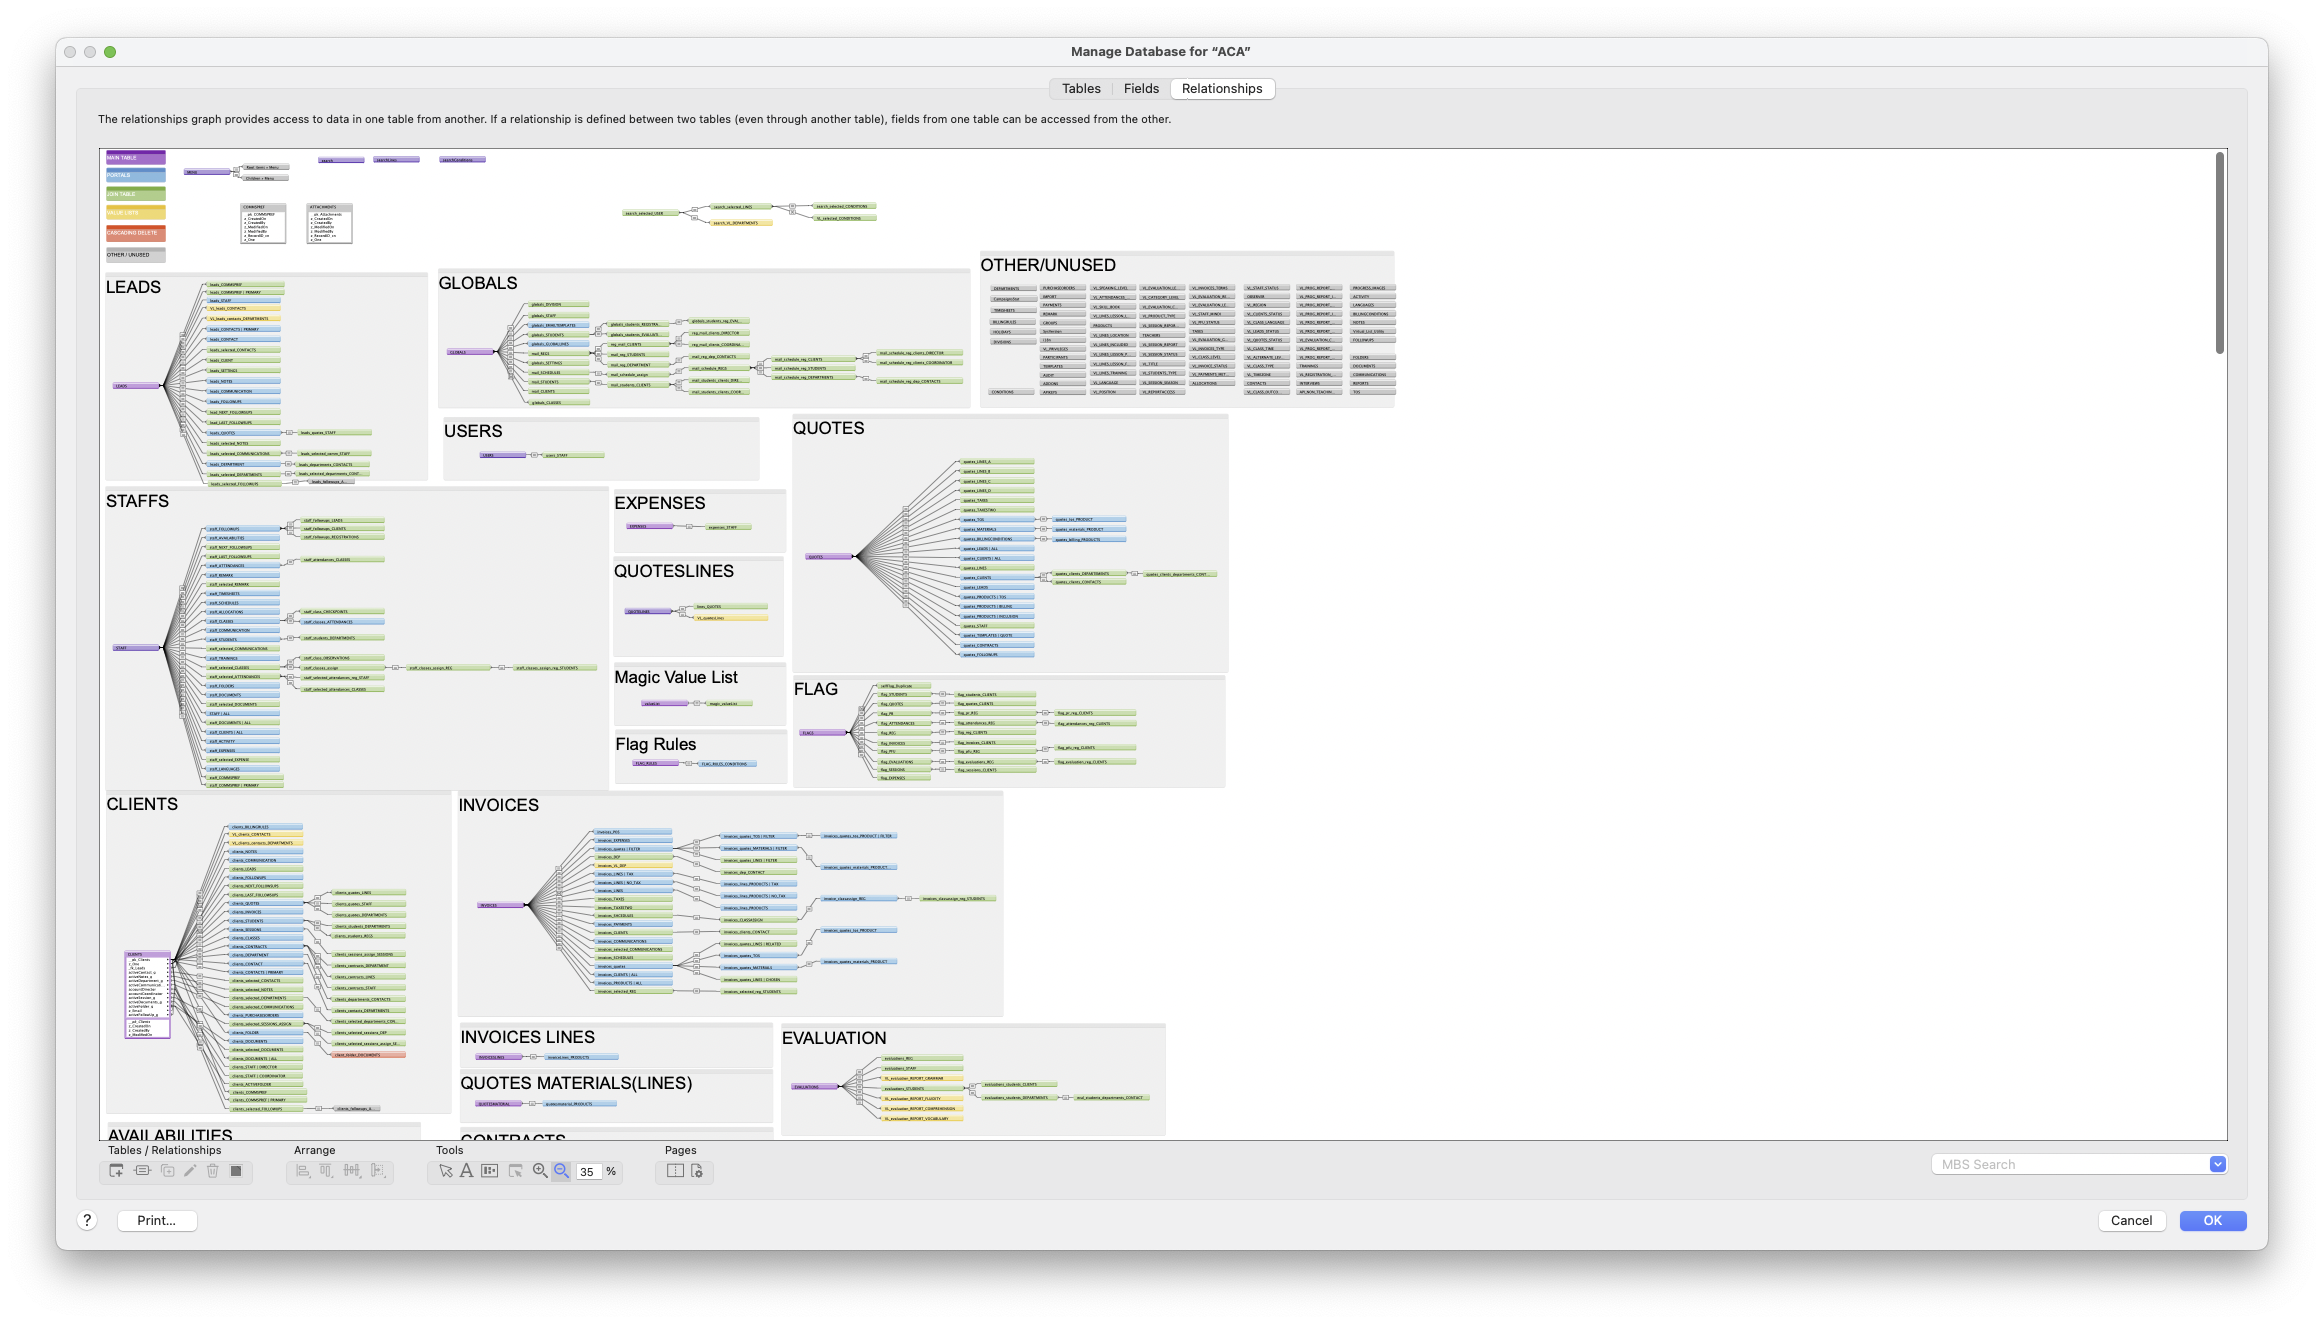Click the zoom in magnifier tool

540,1171
